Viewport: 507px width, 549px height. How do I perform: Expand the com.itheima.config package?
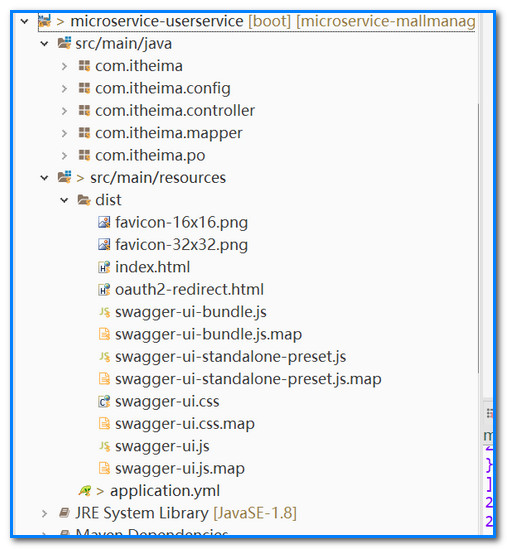64,89
